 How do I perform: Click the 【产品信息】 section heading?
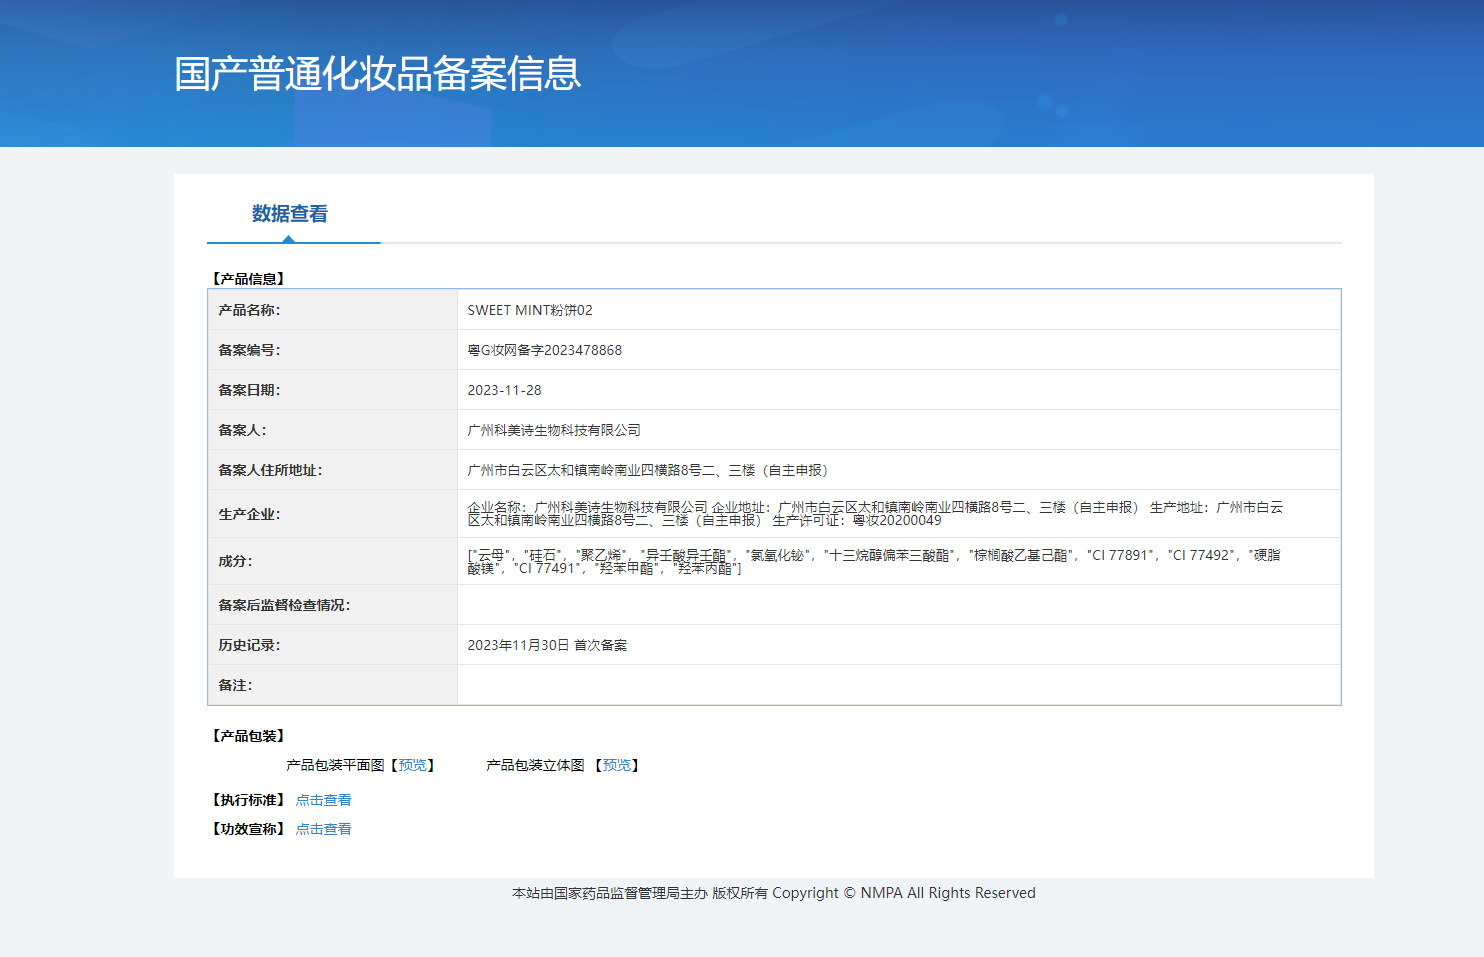coord(248,279)
